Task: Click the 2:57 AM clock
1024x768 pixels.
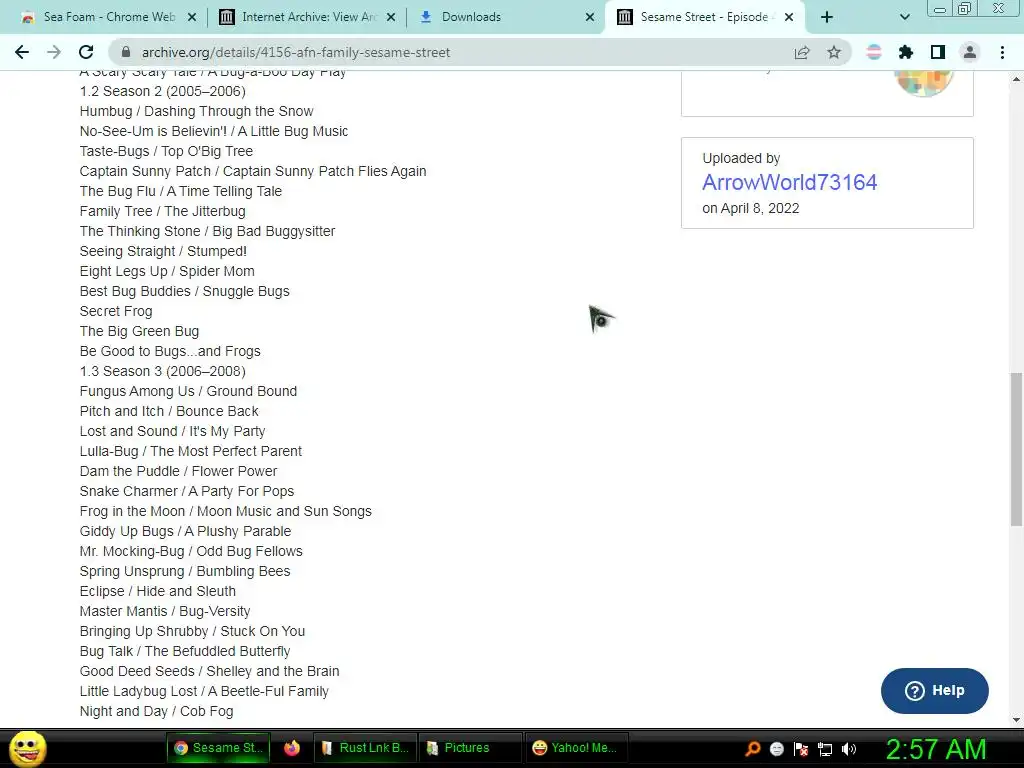Action: pyautogui.click(x=936, y=749)
